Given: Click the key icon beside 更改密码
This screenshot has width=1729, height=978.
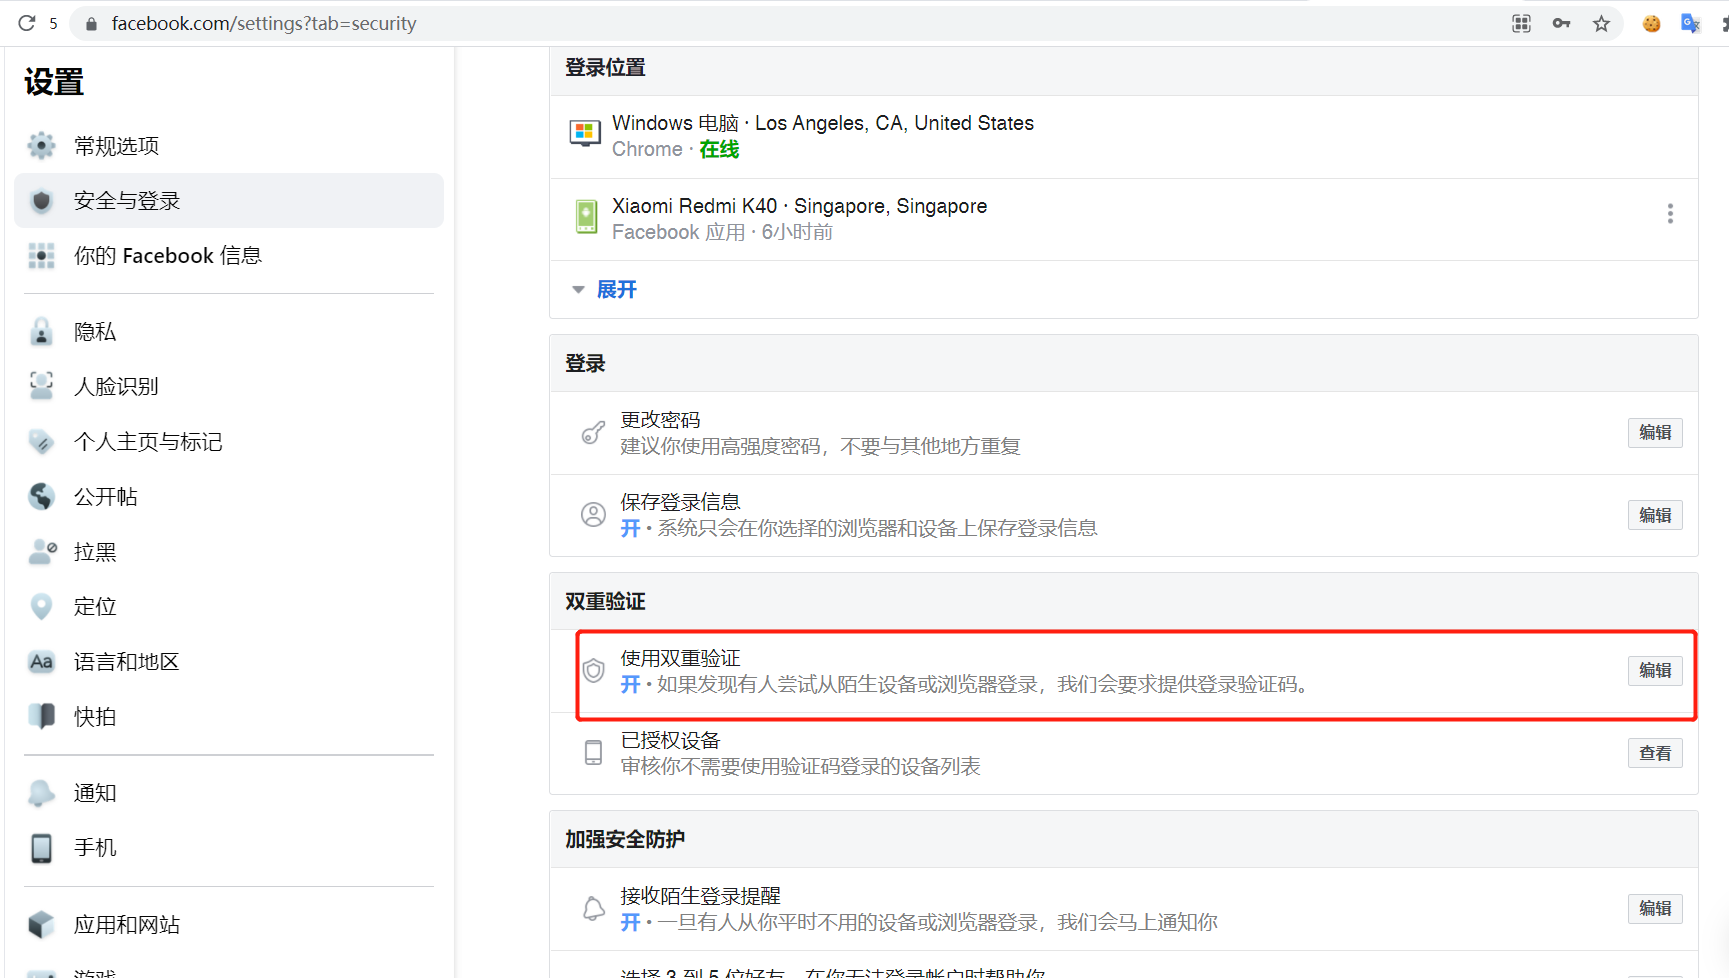Looking at the screenshot, I should tap(593, 433).
